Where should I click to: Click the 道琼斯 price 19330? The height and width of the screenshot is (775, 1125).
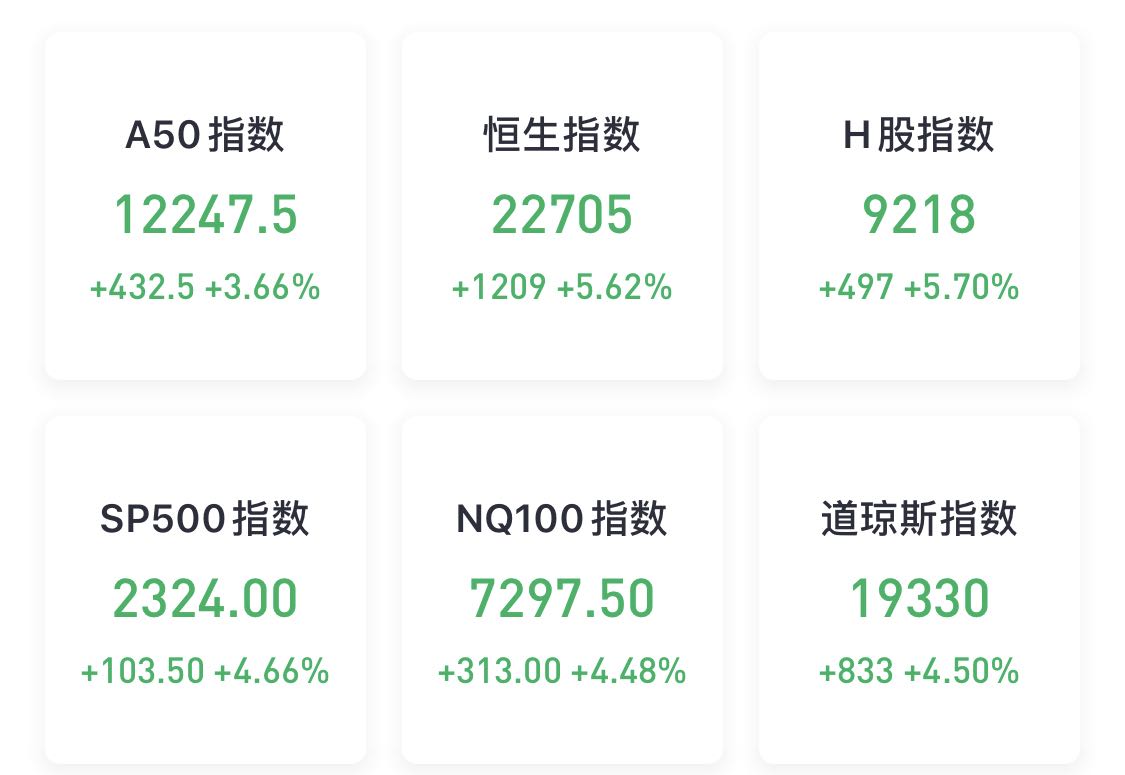(919, 598)
